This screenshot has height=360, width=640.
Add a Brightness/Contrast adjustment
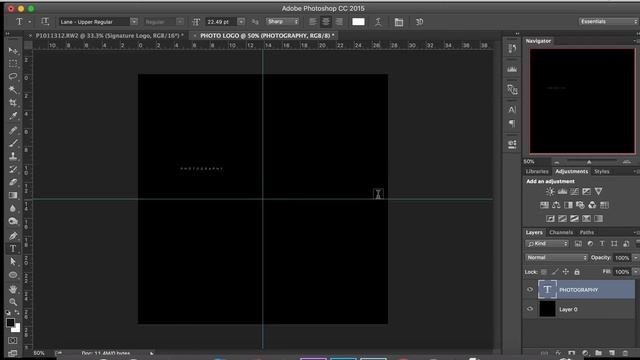coord(550,191)
